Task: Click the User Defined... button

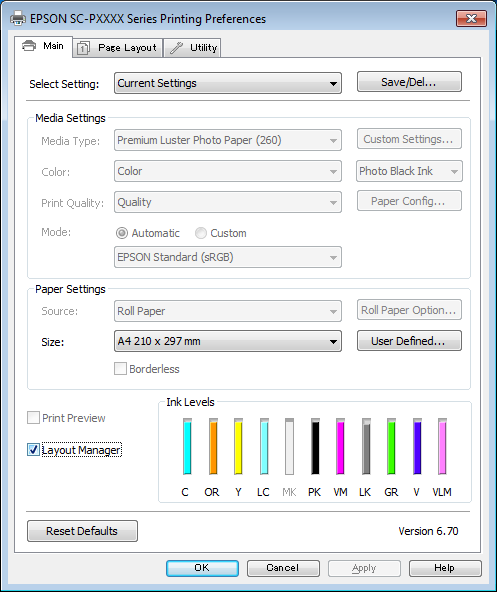Action: (x=409, y=341)
